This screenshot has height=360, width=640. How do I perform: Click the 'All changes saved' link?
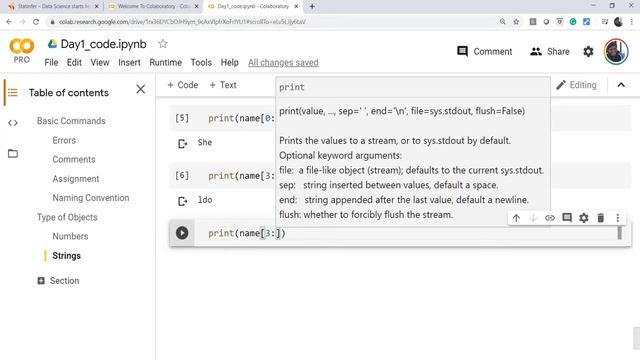(283, 62)
